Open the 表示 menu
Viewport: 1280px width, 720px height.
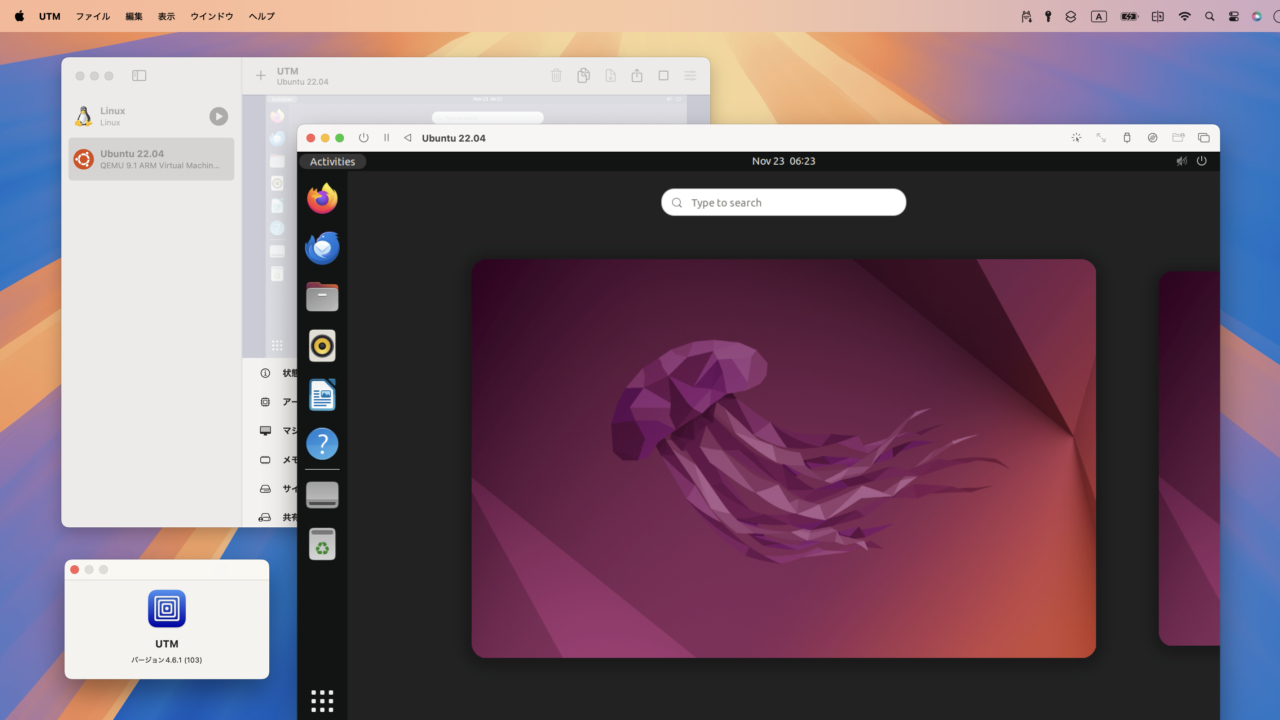(166, 16)
